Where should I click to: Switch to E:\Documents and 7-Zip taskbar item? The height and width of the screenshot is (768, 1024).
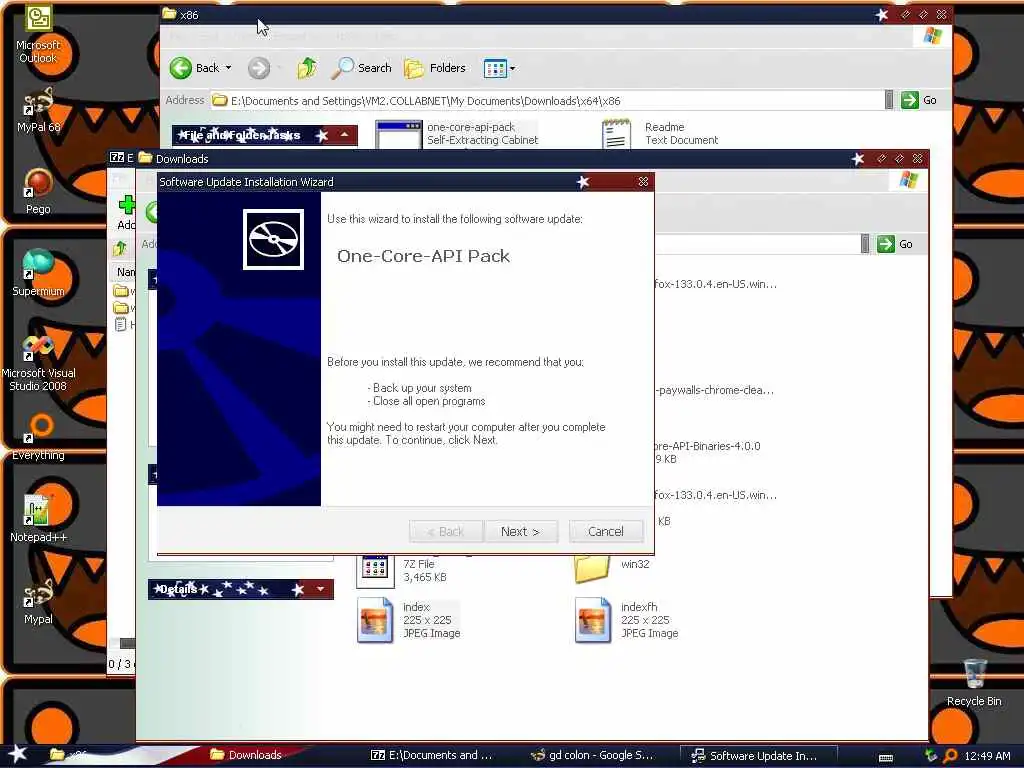click(432, 755)
